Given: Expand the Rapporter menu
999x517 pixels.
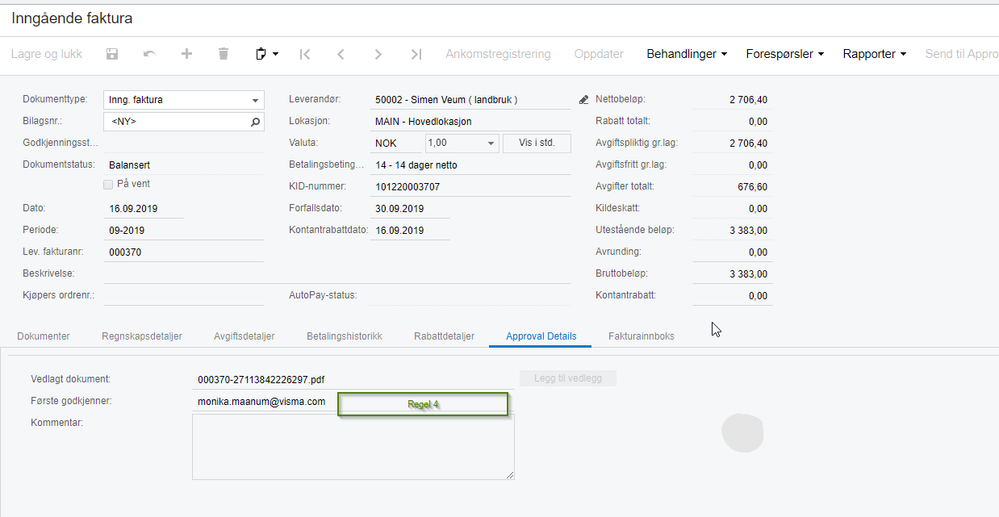Looking at the screenshot, I should coord(875,54).
